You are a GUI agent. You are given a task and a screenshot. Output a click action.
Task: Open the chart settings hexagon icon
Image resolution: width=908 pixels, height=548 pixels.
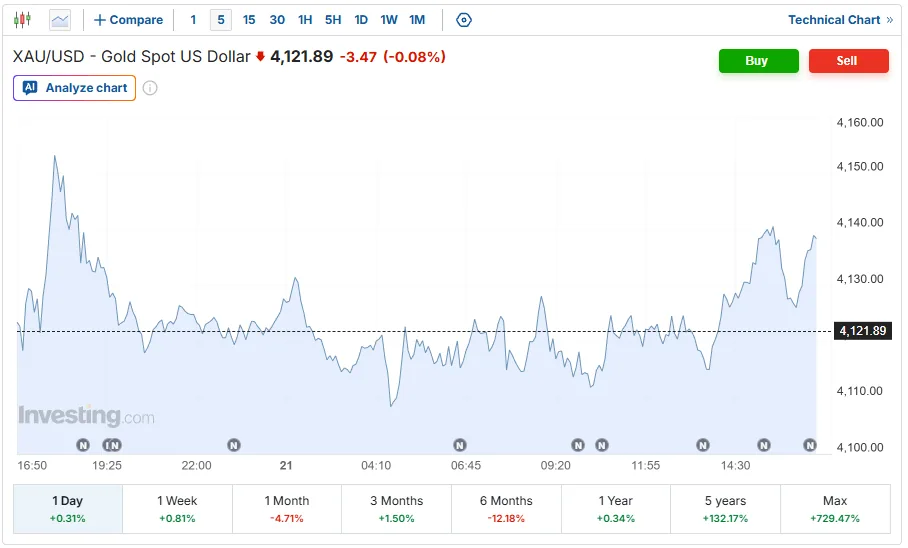[464, 20]
